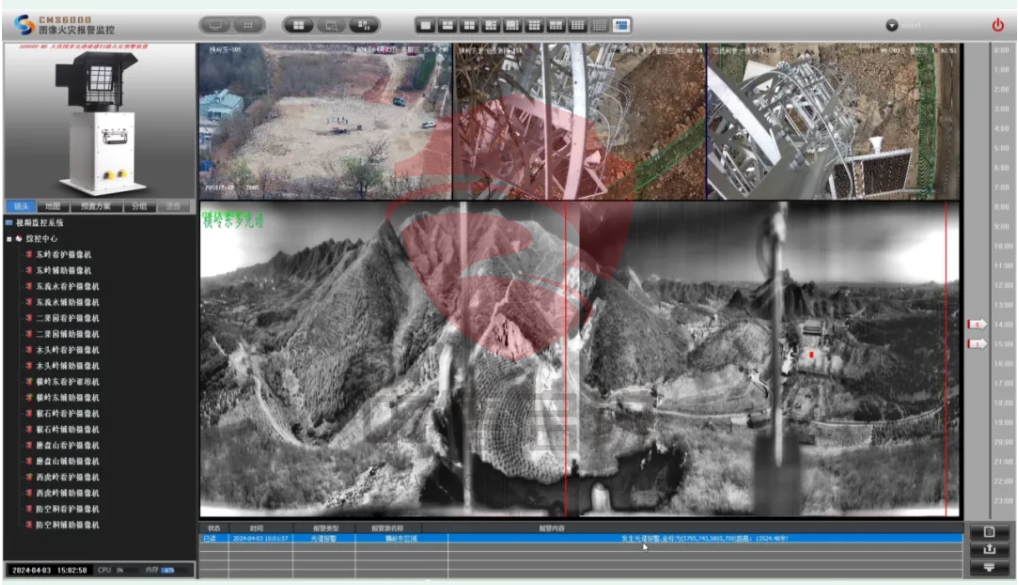1019x585 pixels.
Task: Click the red power button at top right
Action: (x=997, y=25)
